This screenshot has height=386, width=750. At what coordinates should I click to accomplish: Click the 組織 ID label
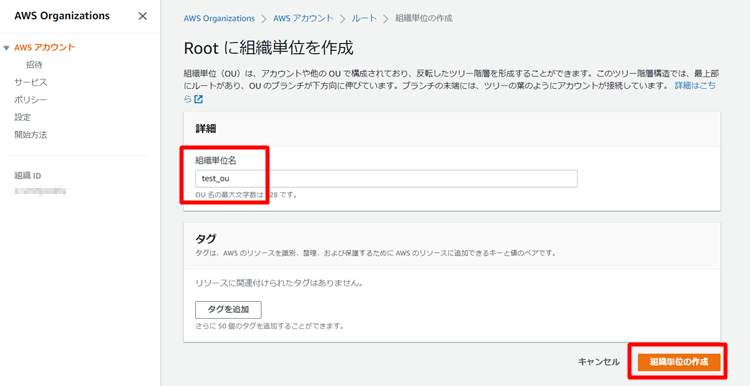(x=28, y=176)
